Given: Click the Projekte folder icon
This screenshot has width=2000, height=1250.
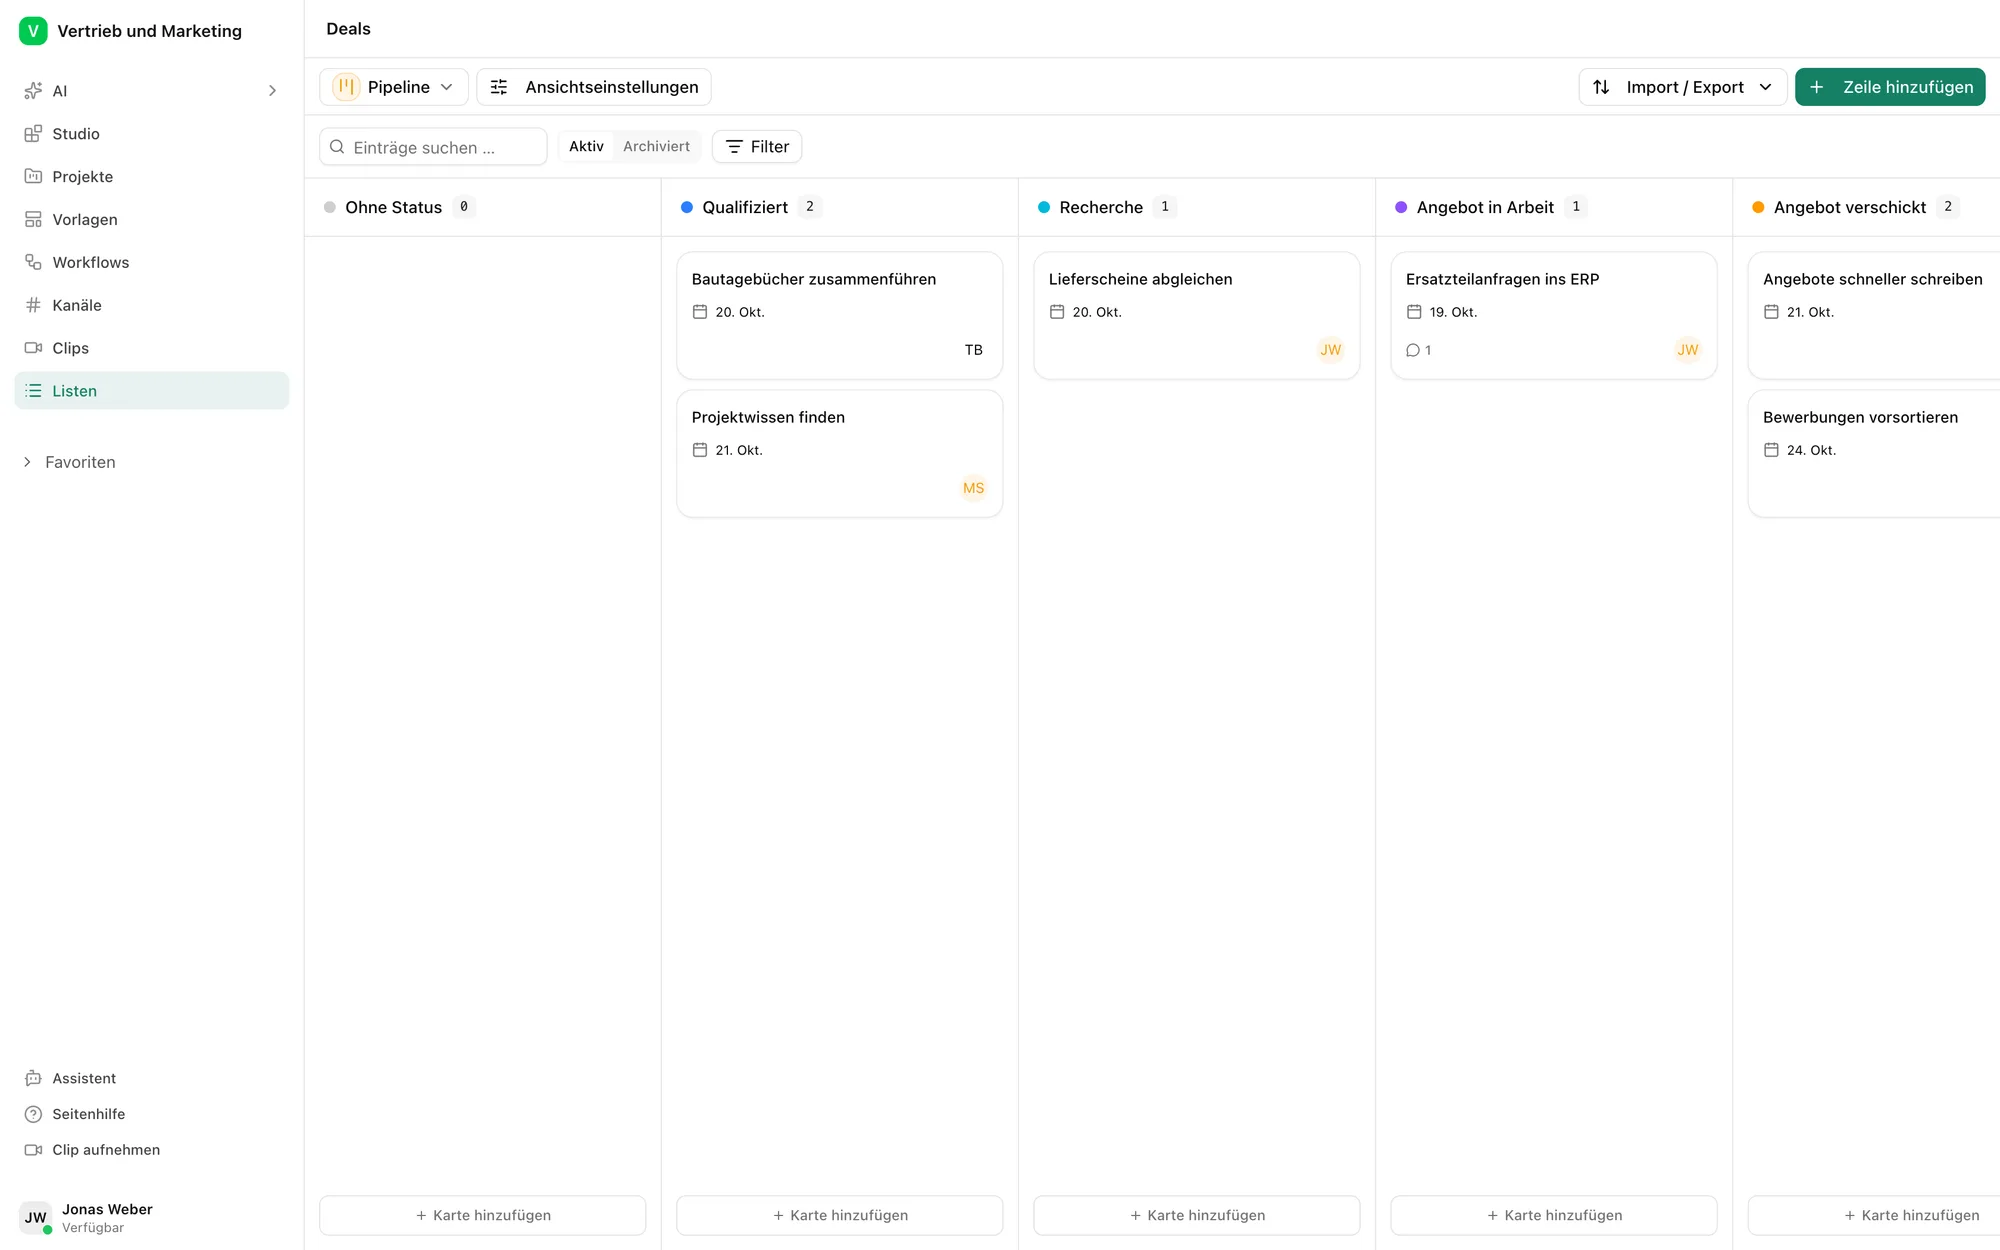Looking at the screenshot, I should click(33, 177).
